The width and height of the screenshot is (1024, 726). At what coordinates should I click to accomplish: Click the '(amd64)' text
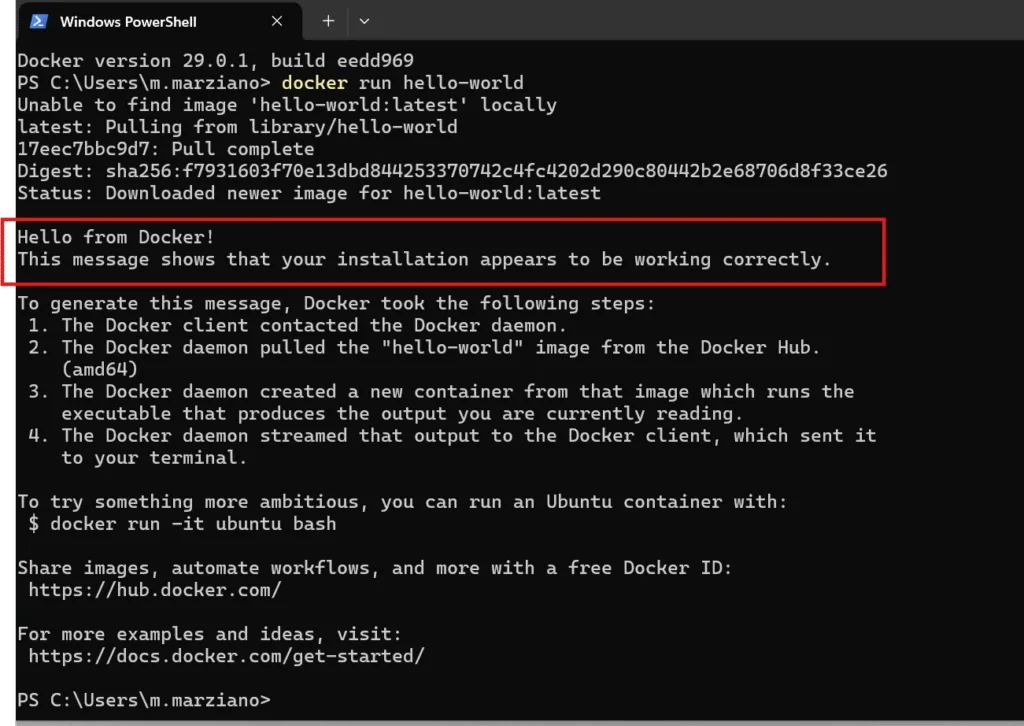(x=100, y=369)
